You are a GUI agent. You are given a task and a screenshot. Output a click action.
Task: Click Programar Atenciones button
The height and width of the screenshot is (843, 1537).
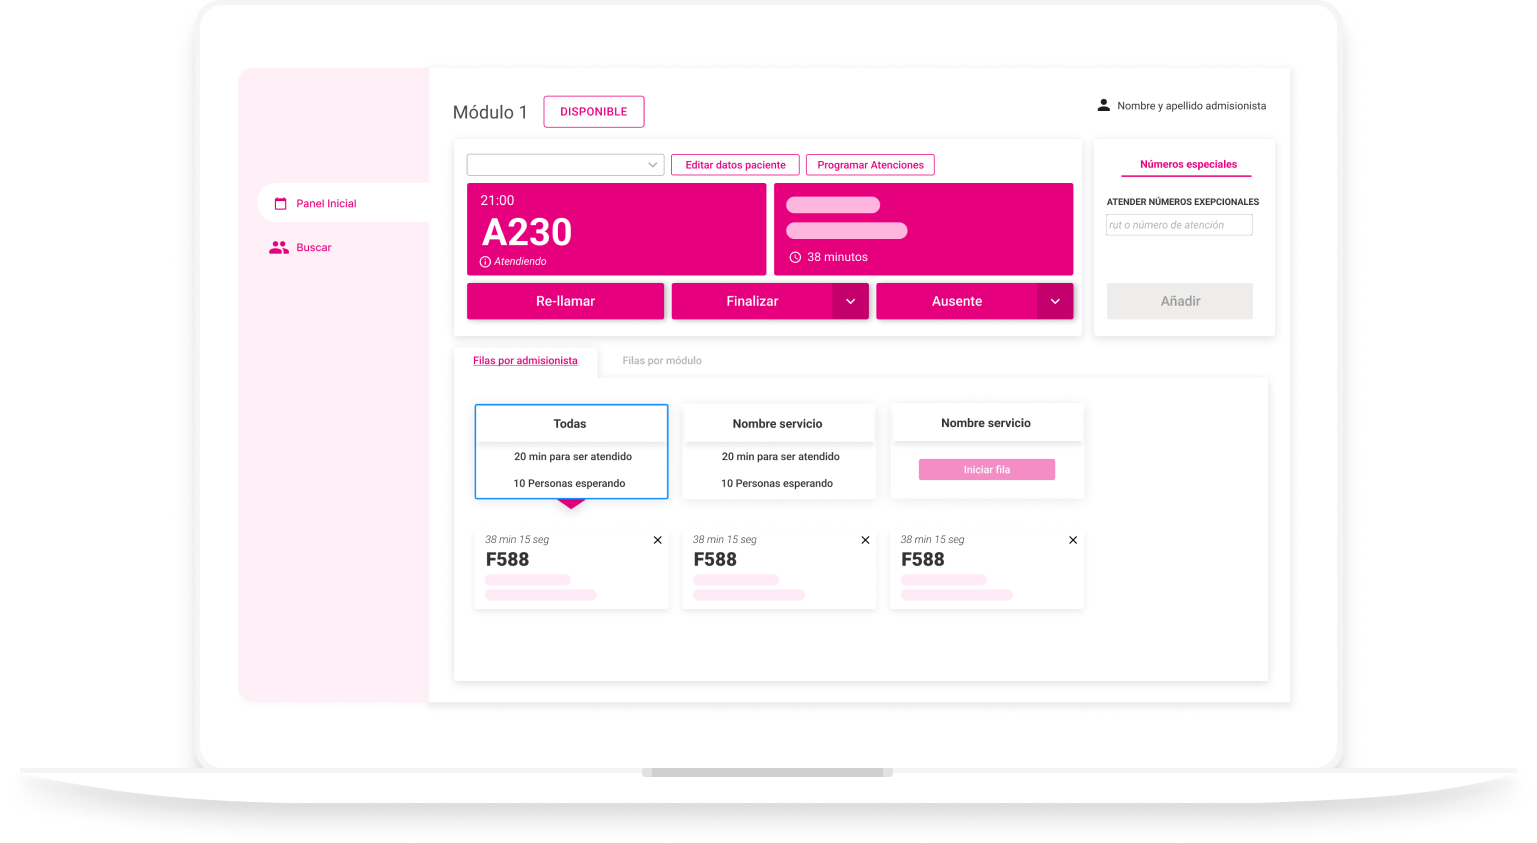point(870,165)
